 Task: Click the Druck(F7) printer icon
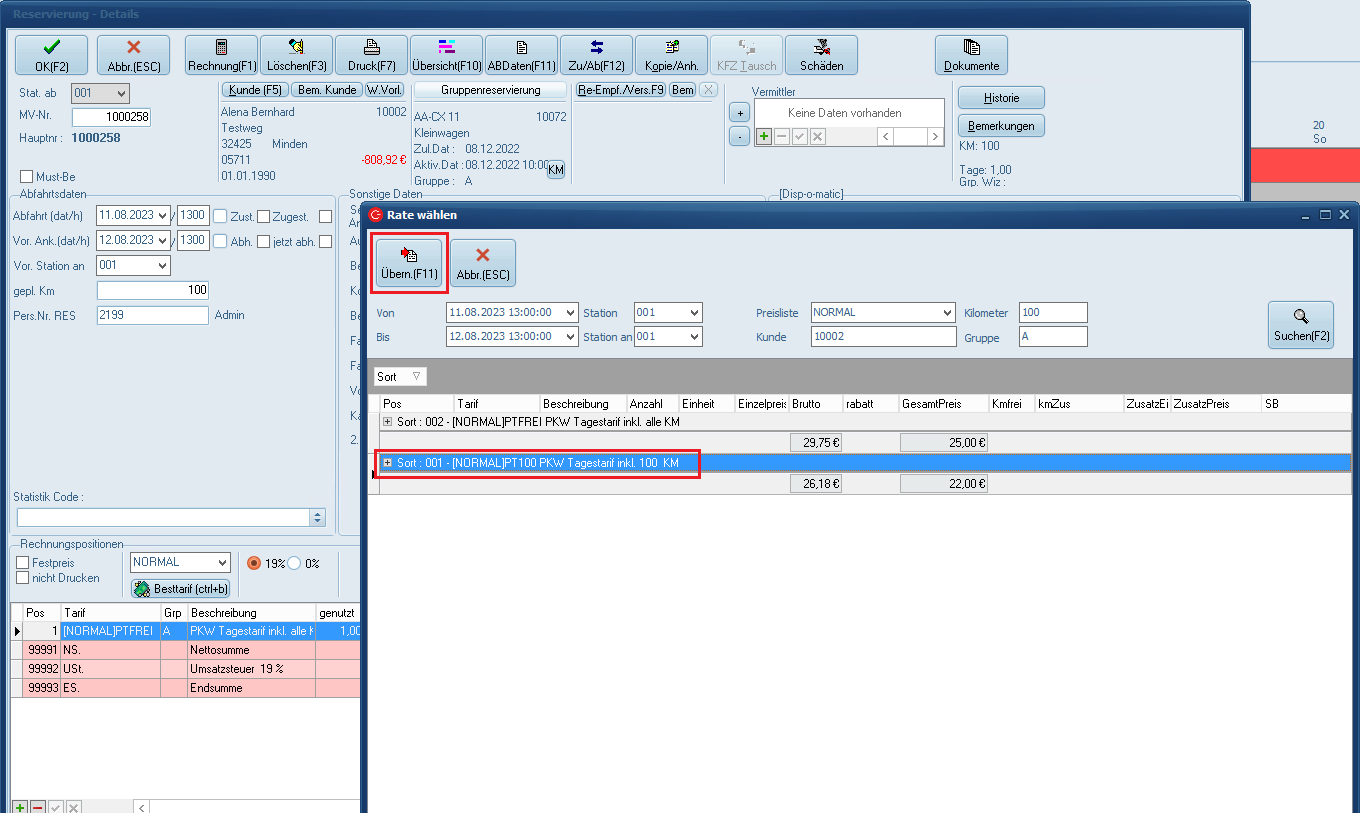point(371,55)
